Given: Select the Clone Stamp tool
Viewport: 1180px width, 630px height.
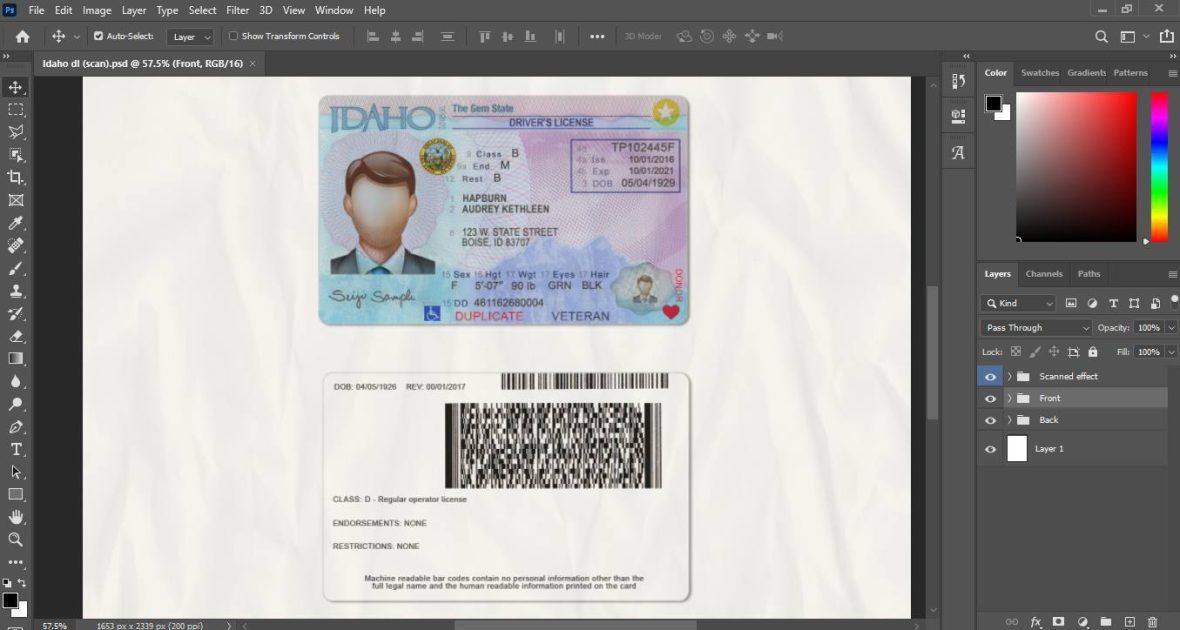Looking at the screenshot, I should [14, 291].
